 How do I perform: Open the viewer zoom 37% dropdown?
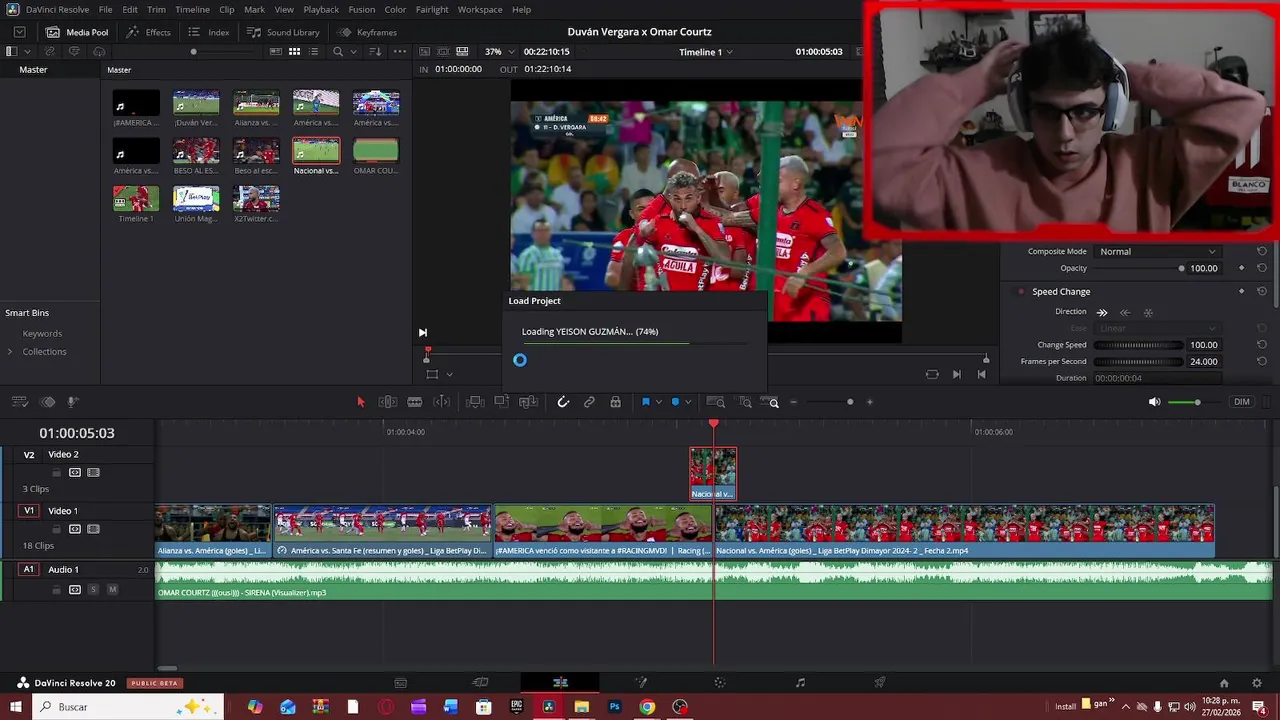coord(499,51)
